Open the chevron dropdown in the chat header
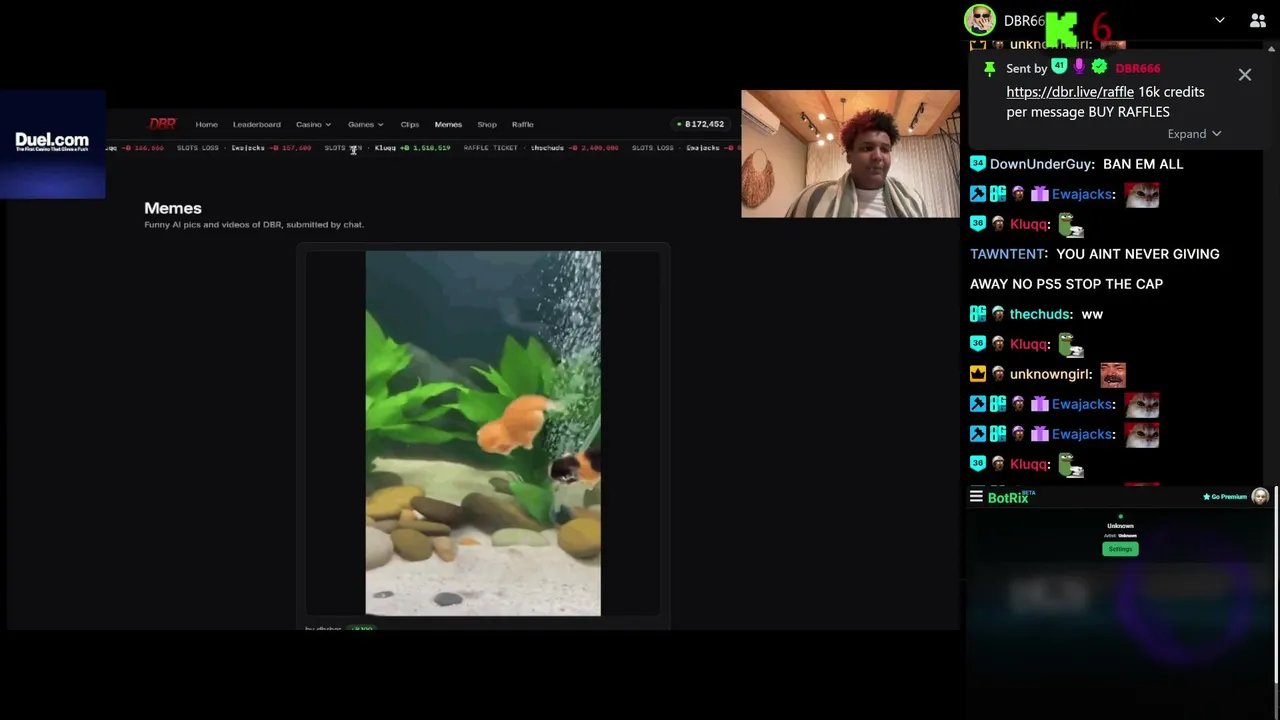 1220,20
